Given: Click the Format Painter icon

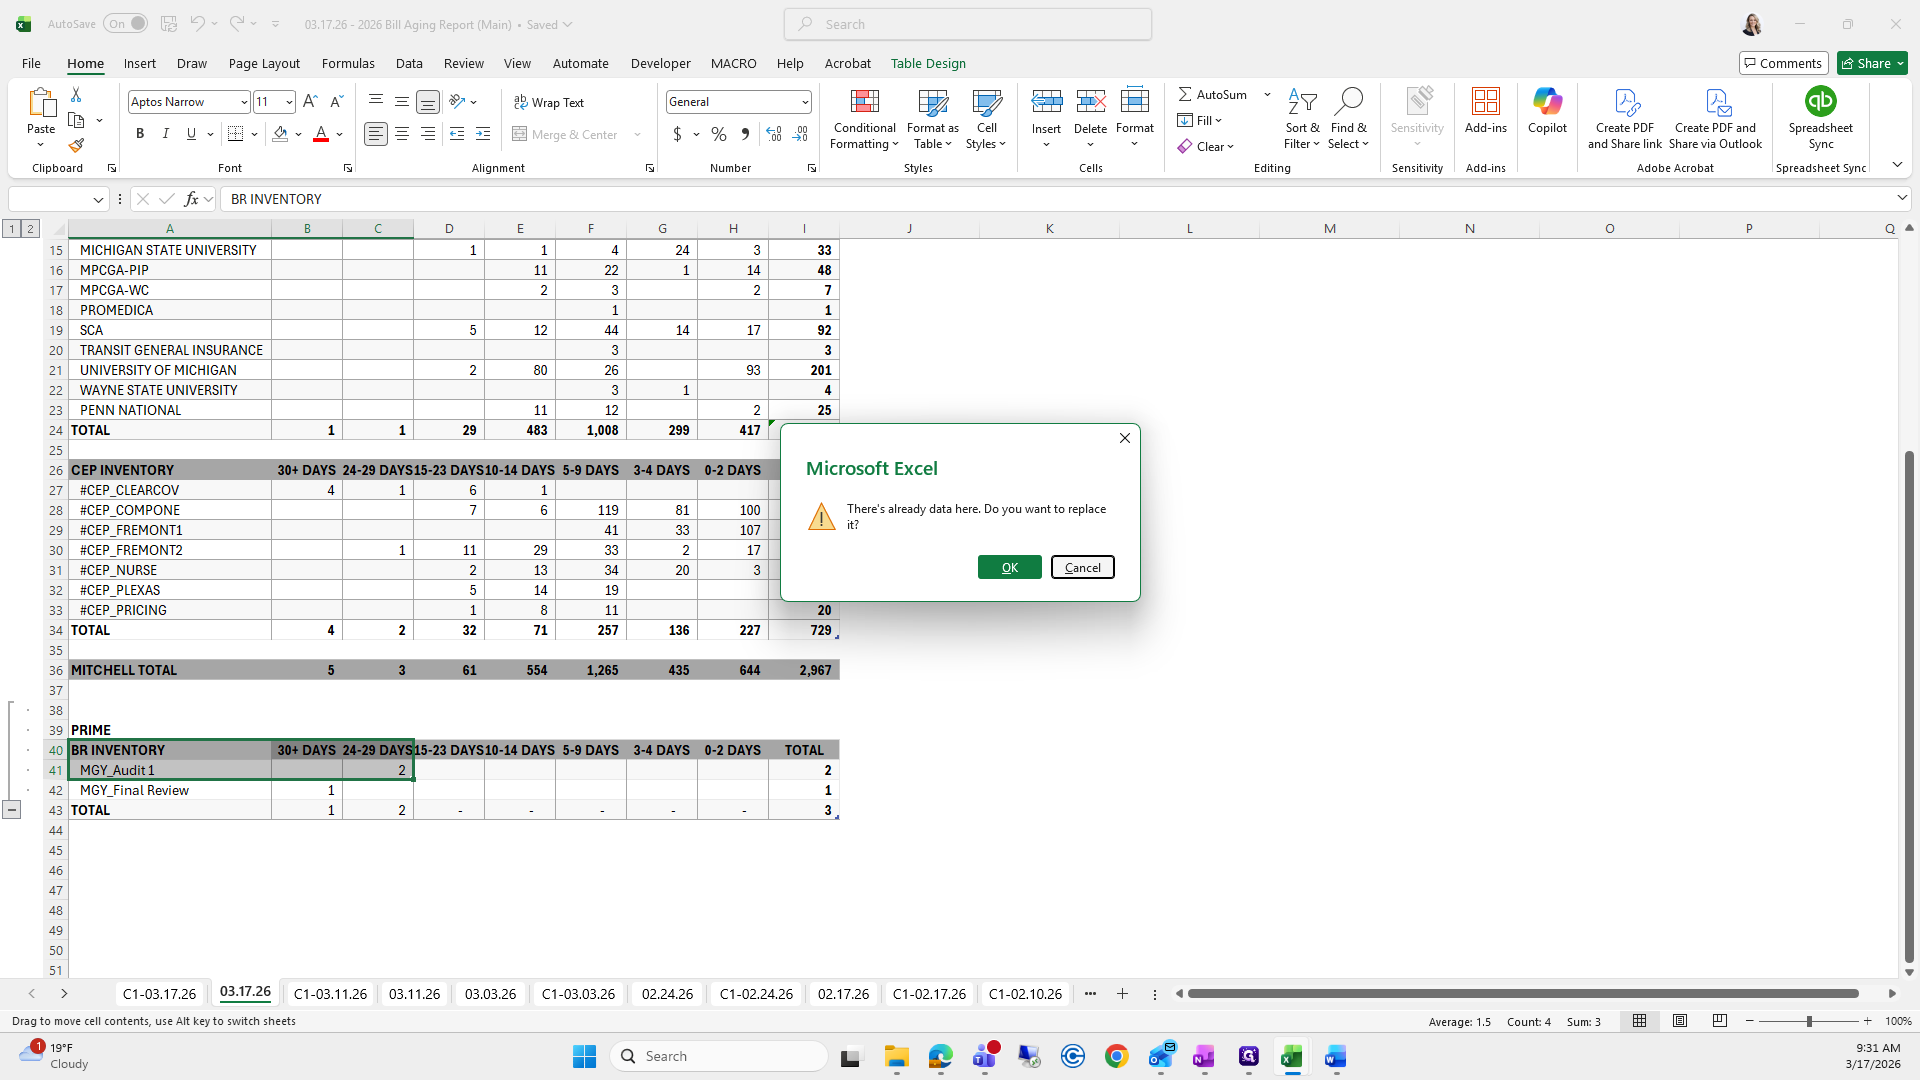Looking at the screenshot, I should point(76,145).
